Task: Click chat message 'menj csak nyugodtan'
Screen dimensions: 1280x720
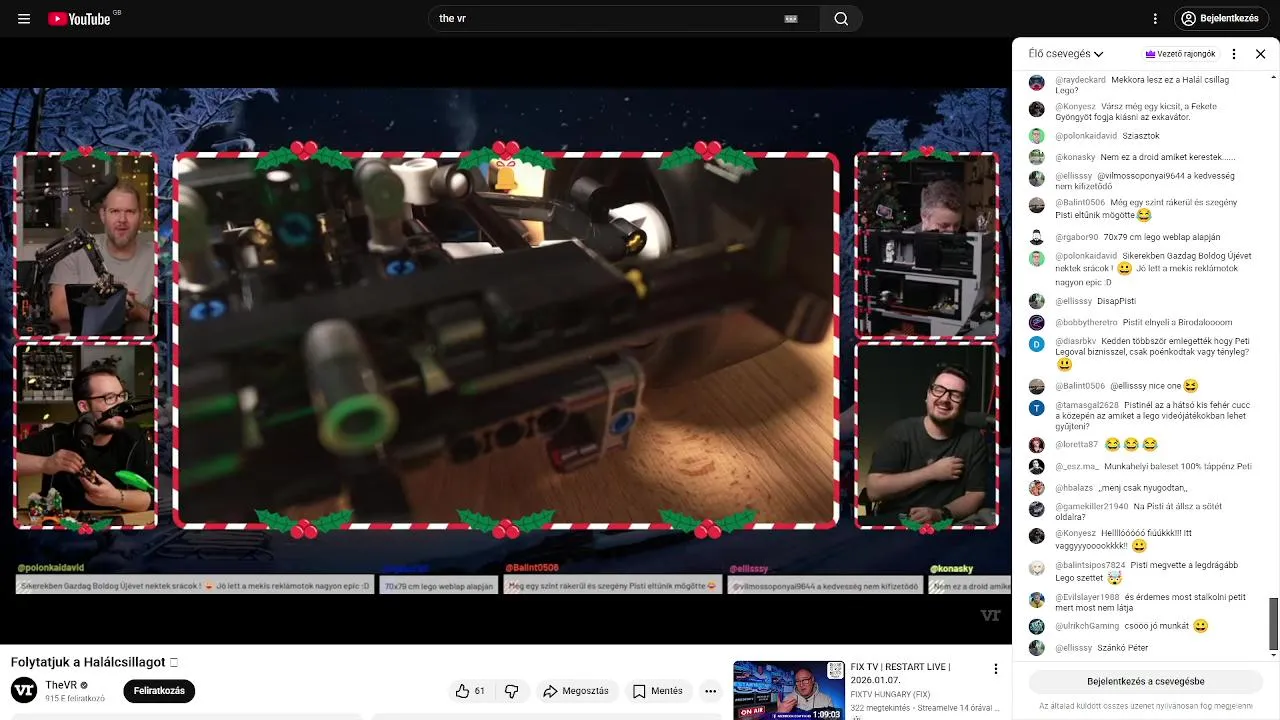Action: (1142, 488)
